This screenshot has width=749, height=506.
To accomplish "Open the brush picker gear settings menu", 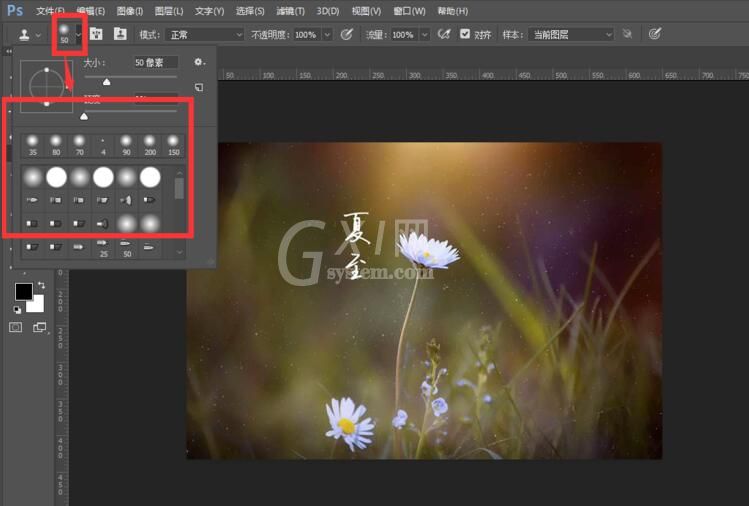I will [x=199, y=62].
